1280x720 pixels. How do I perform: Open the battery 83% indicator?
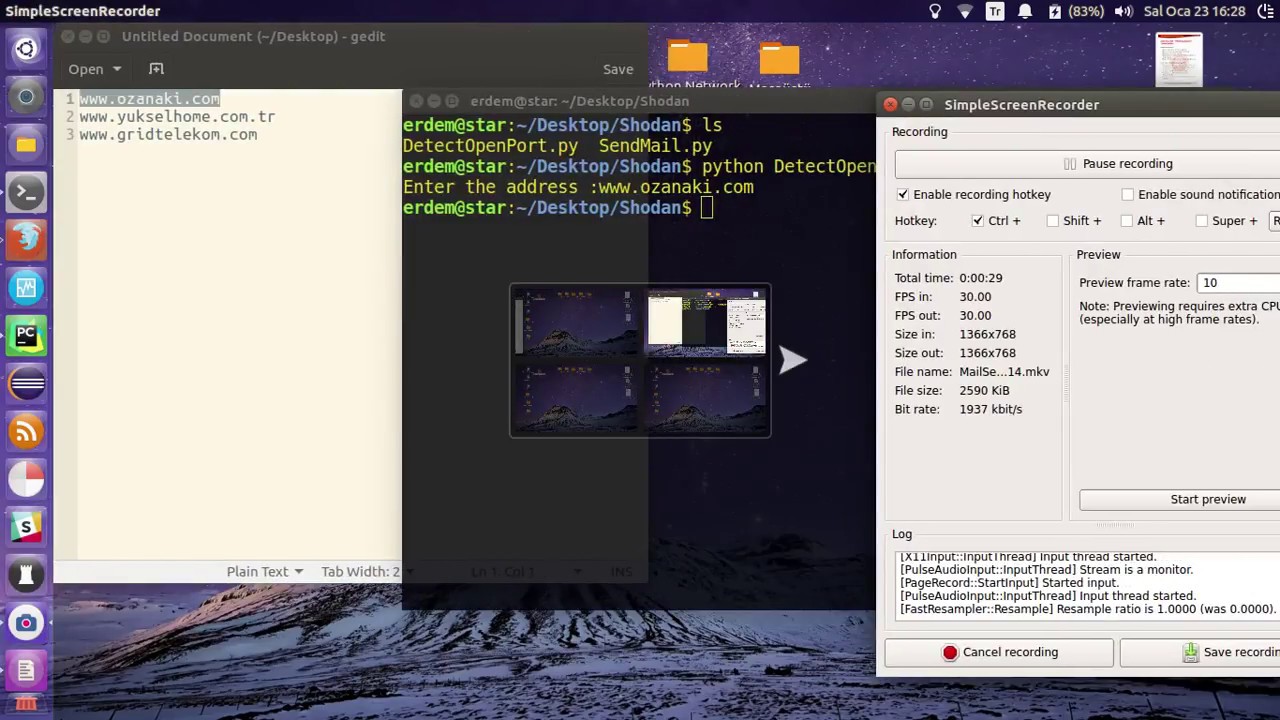[x=1075, y=11]
